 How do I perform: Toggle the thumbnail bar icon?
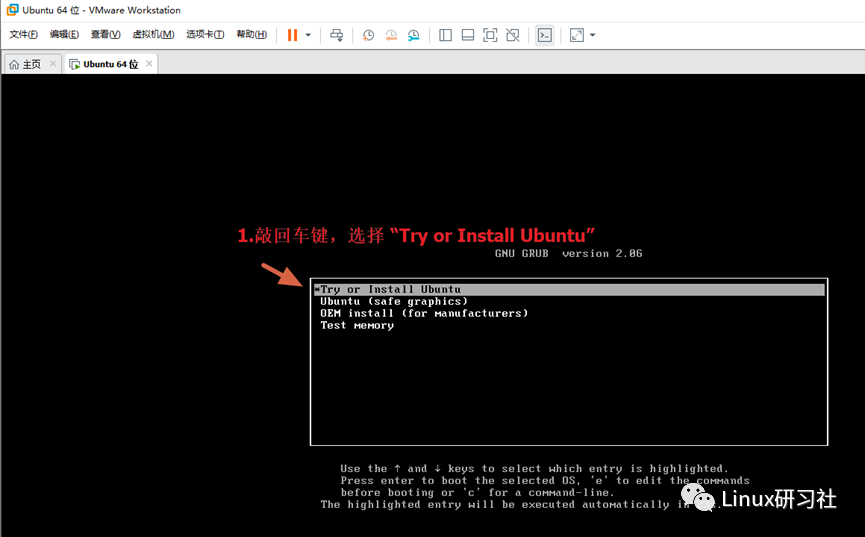(468, 35)
